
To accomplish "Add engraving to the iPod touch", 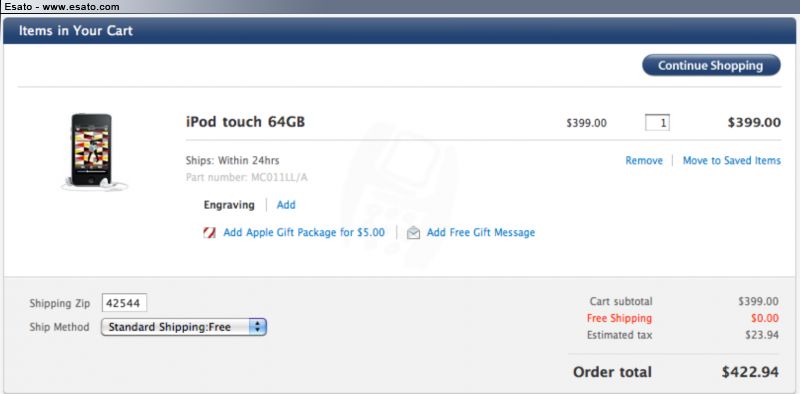I will 286,205.
